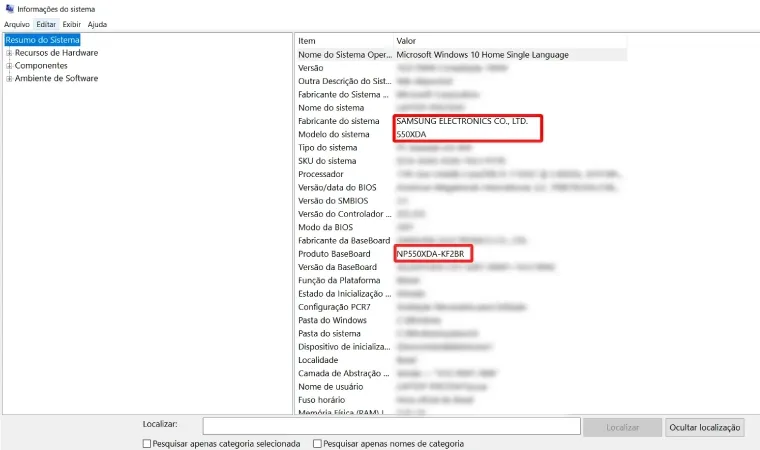Select Resumo do Sistema tree node
The width and height of the screenshot is (760, 450).
coord(42,40)
